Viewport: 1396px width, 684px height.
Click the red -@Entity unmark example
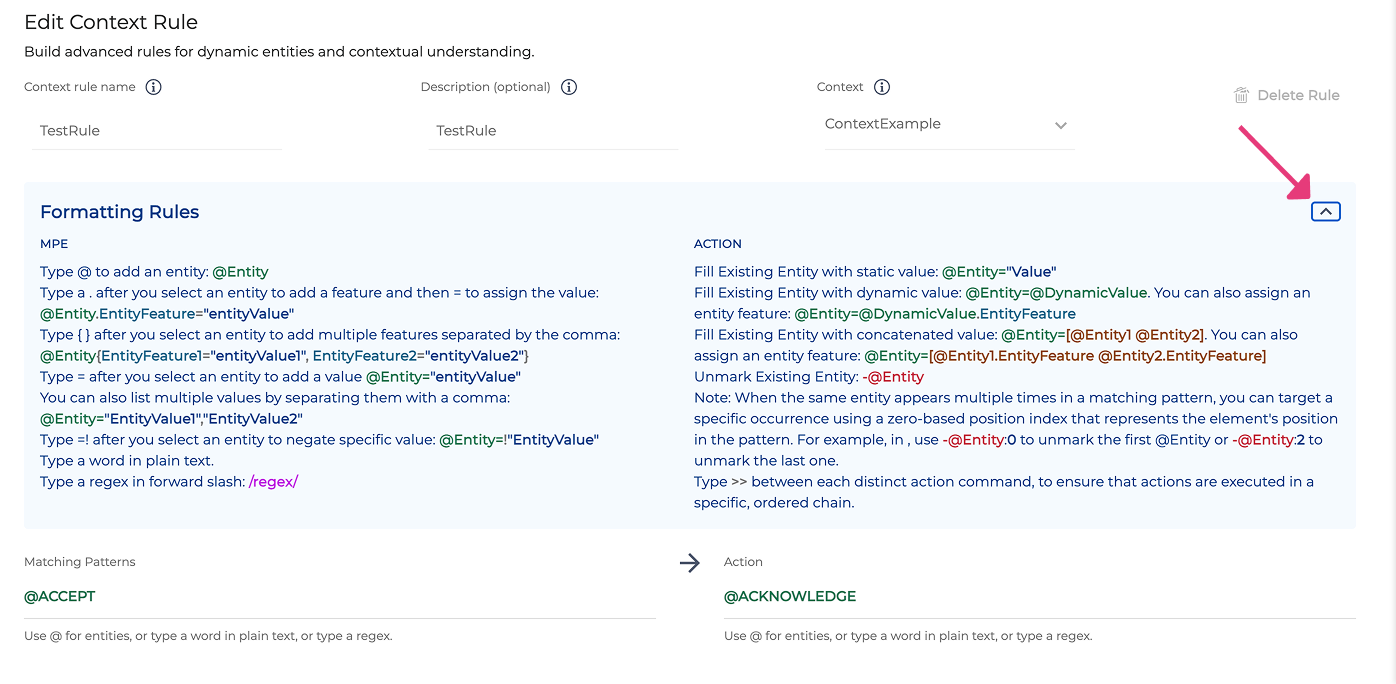[892, 377]
